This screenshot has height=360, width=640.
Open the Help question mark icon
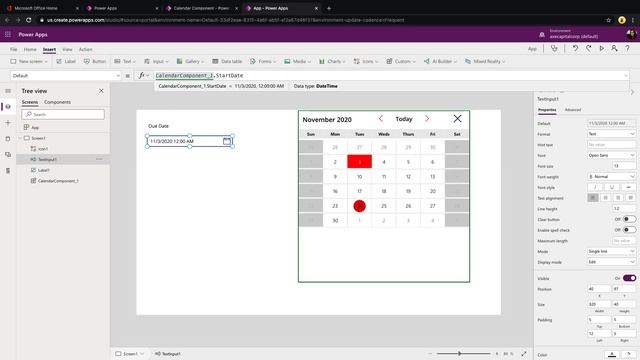627,49
